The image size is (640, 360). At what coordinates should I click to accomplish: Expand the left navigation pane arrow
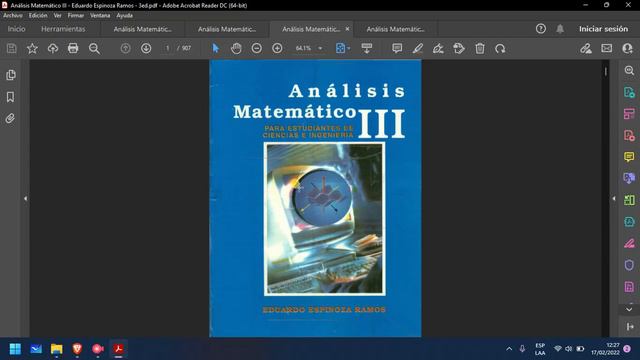pyautogui.click(x=25, y=199)
